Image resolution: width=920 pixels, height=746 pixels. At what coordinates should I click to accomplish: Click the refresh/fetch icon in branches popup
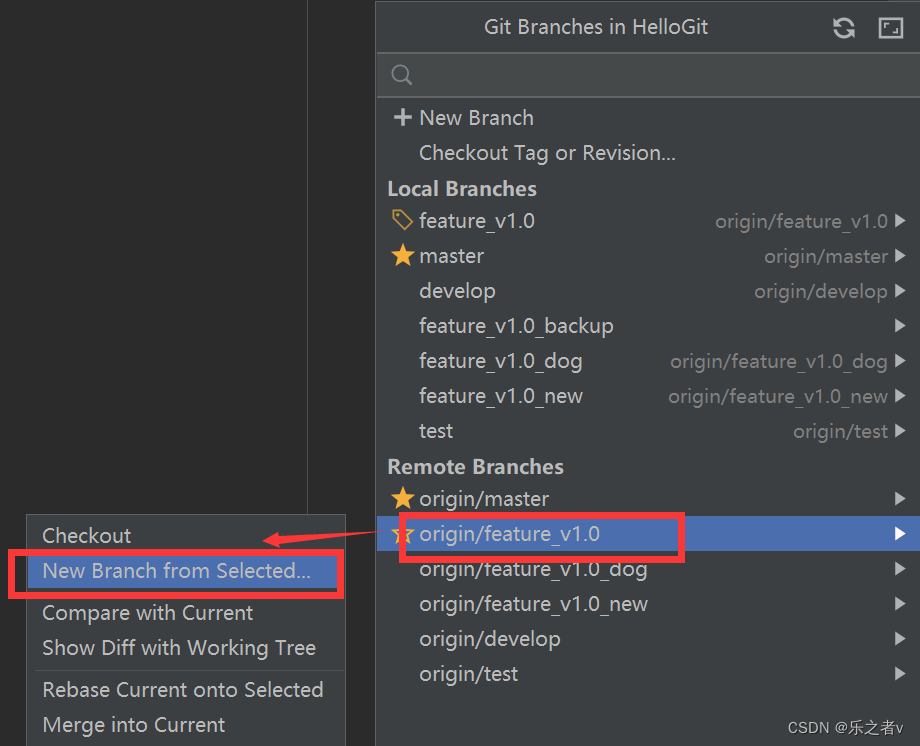[844, 28]
